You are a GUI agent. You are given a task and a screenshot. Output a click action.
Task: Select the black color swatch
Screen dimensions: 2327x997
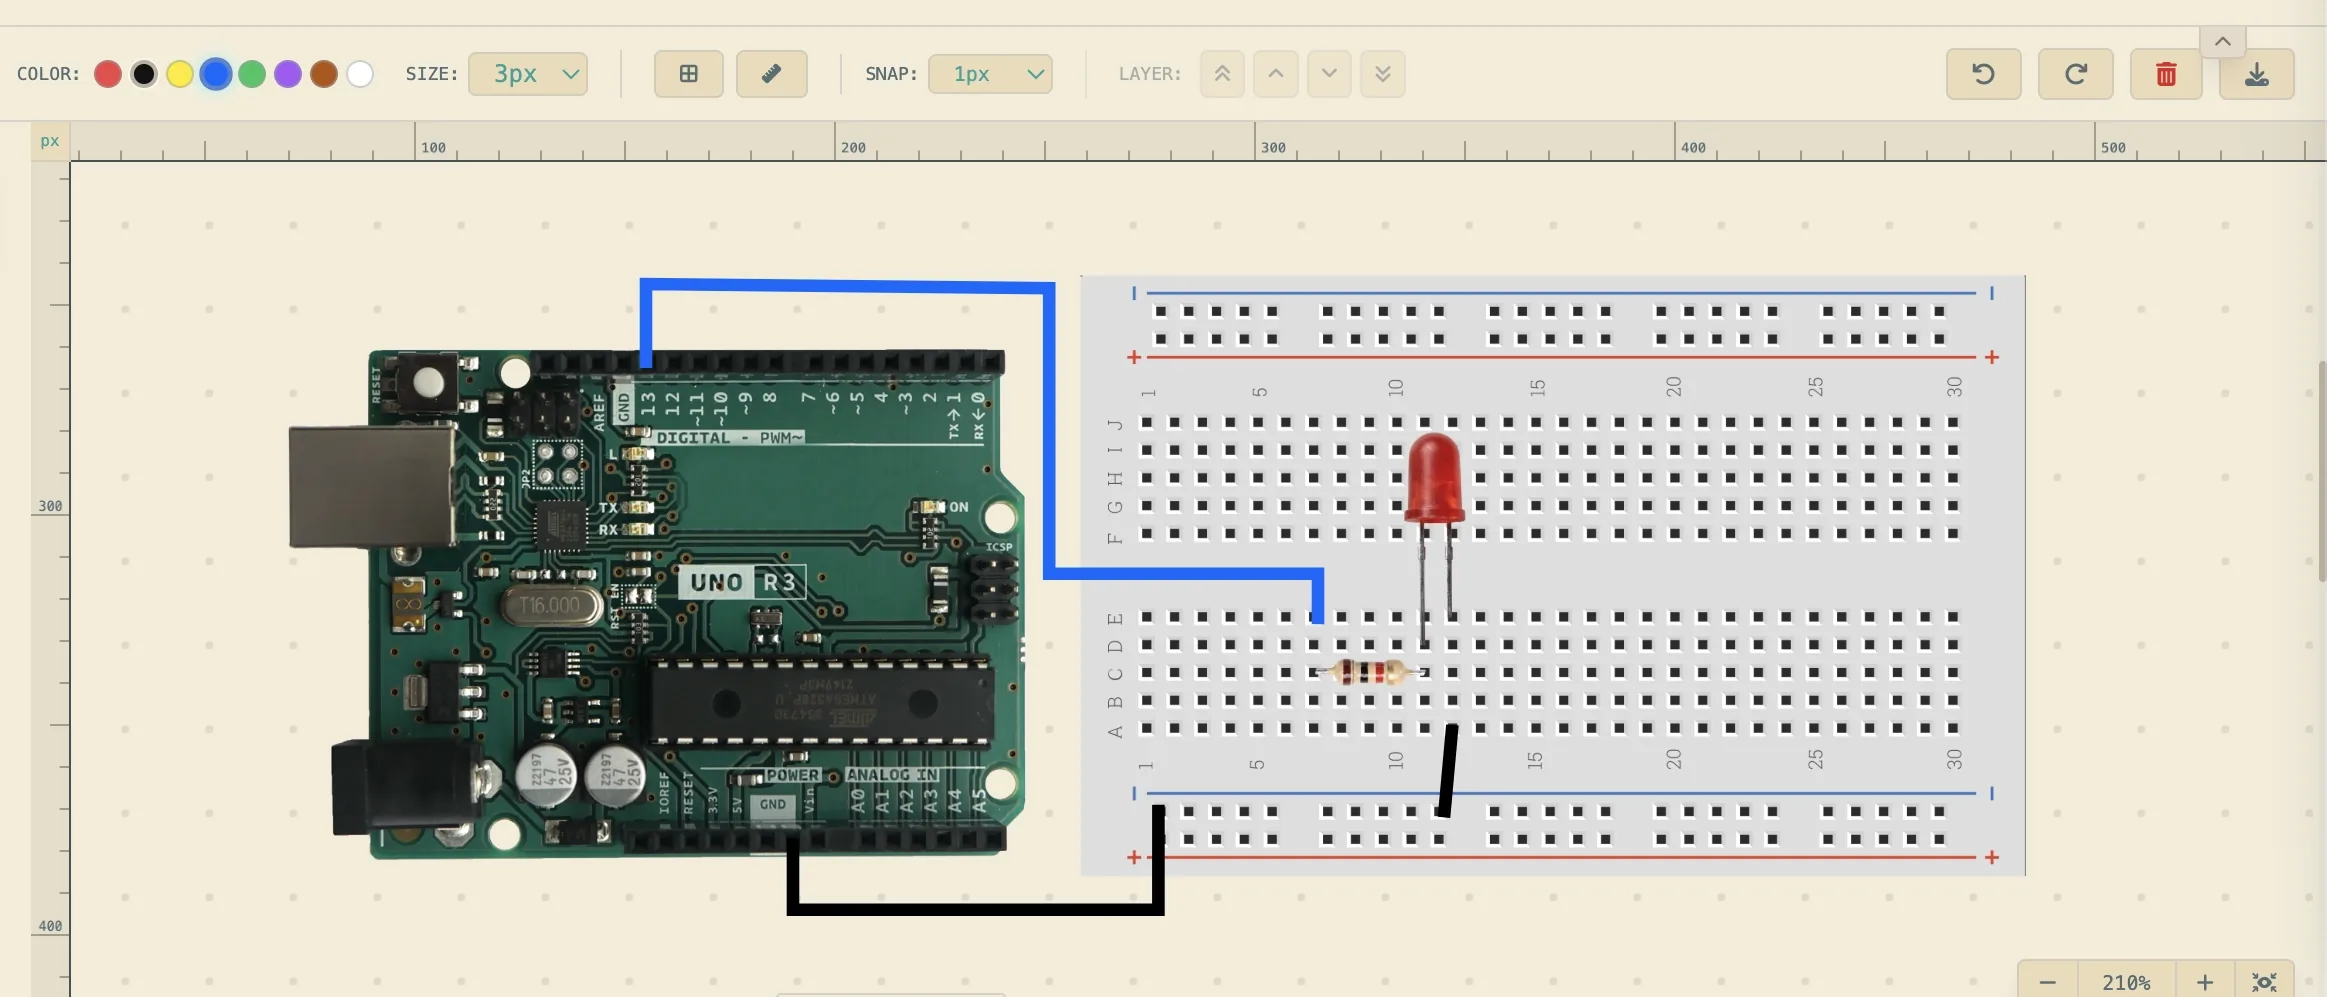(x=144, y=74)
